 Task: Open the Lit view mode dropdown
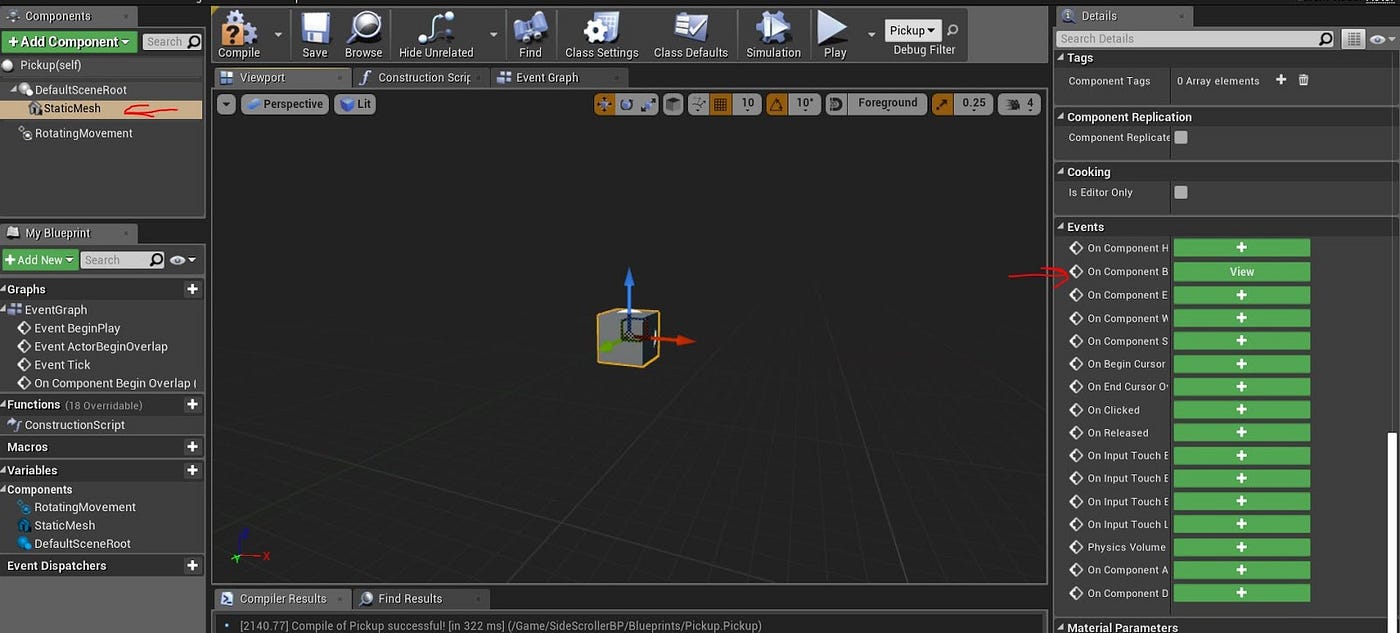[x=355, y=103]
